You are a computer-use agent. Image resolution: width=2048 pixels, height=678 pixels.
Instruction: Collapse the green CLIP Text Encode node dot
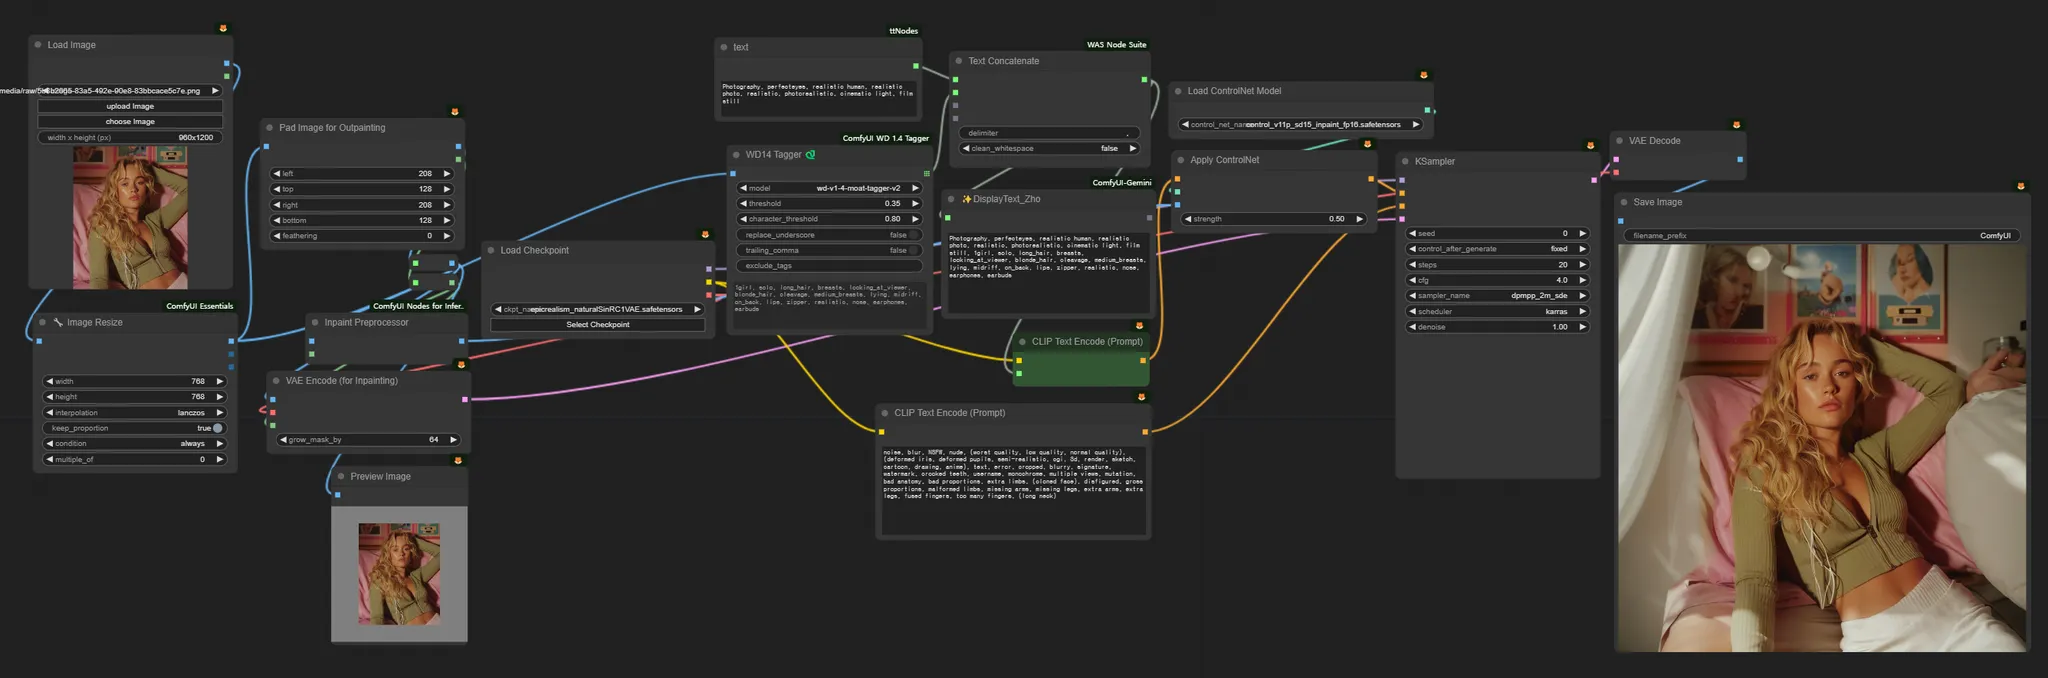click(1022, 342)
